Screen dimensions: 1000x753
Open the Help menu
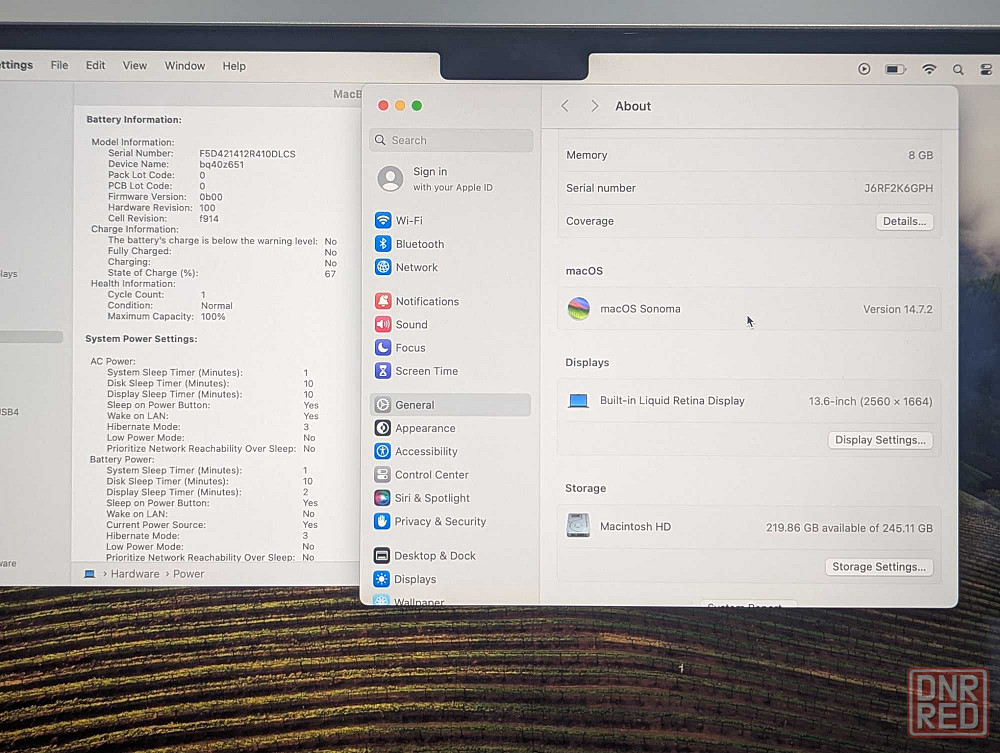(234, 66)
